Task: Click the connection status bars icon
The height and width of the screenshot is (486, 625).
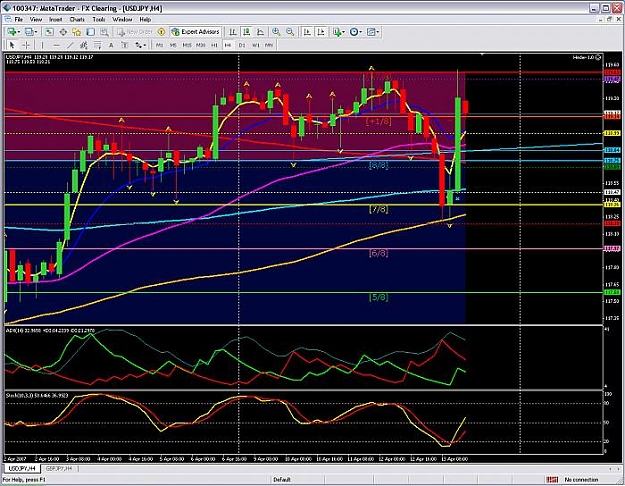Action: [x=552, y=480]
